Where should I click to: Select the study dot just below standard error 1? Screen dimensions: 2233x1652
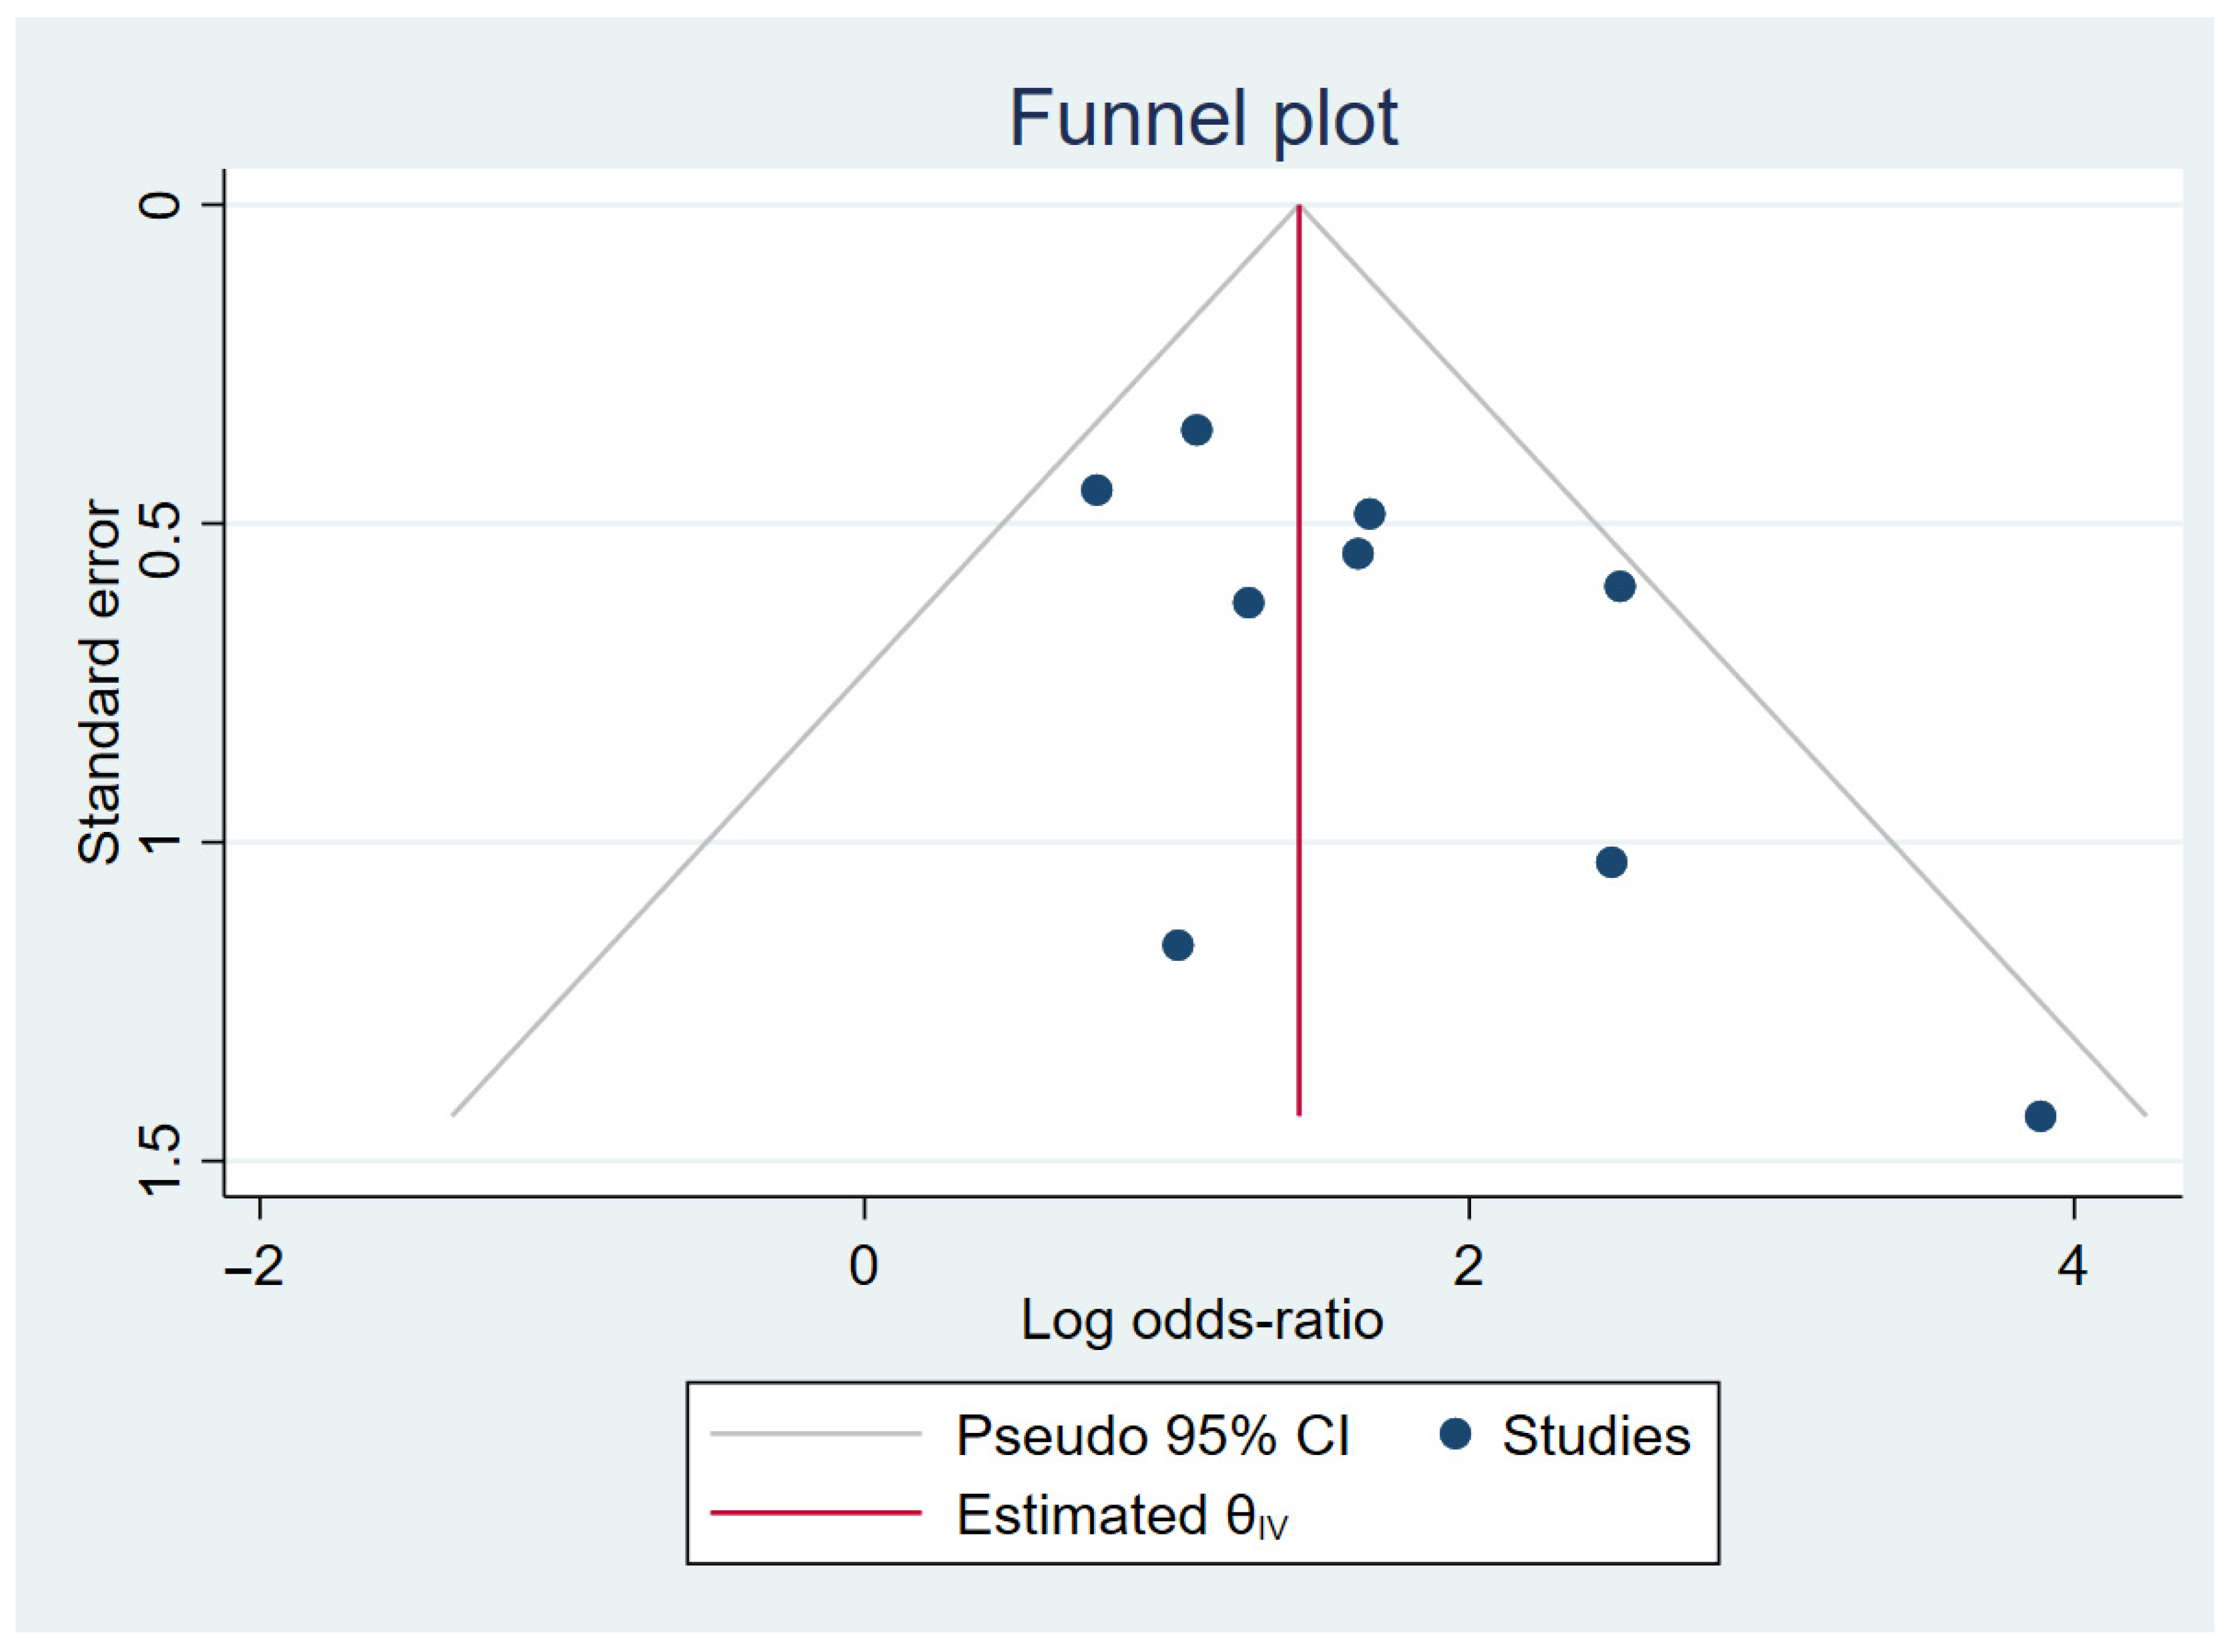pos(1611,862)
